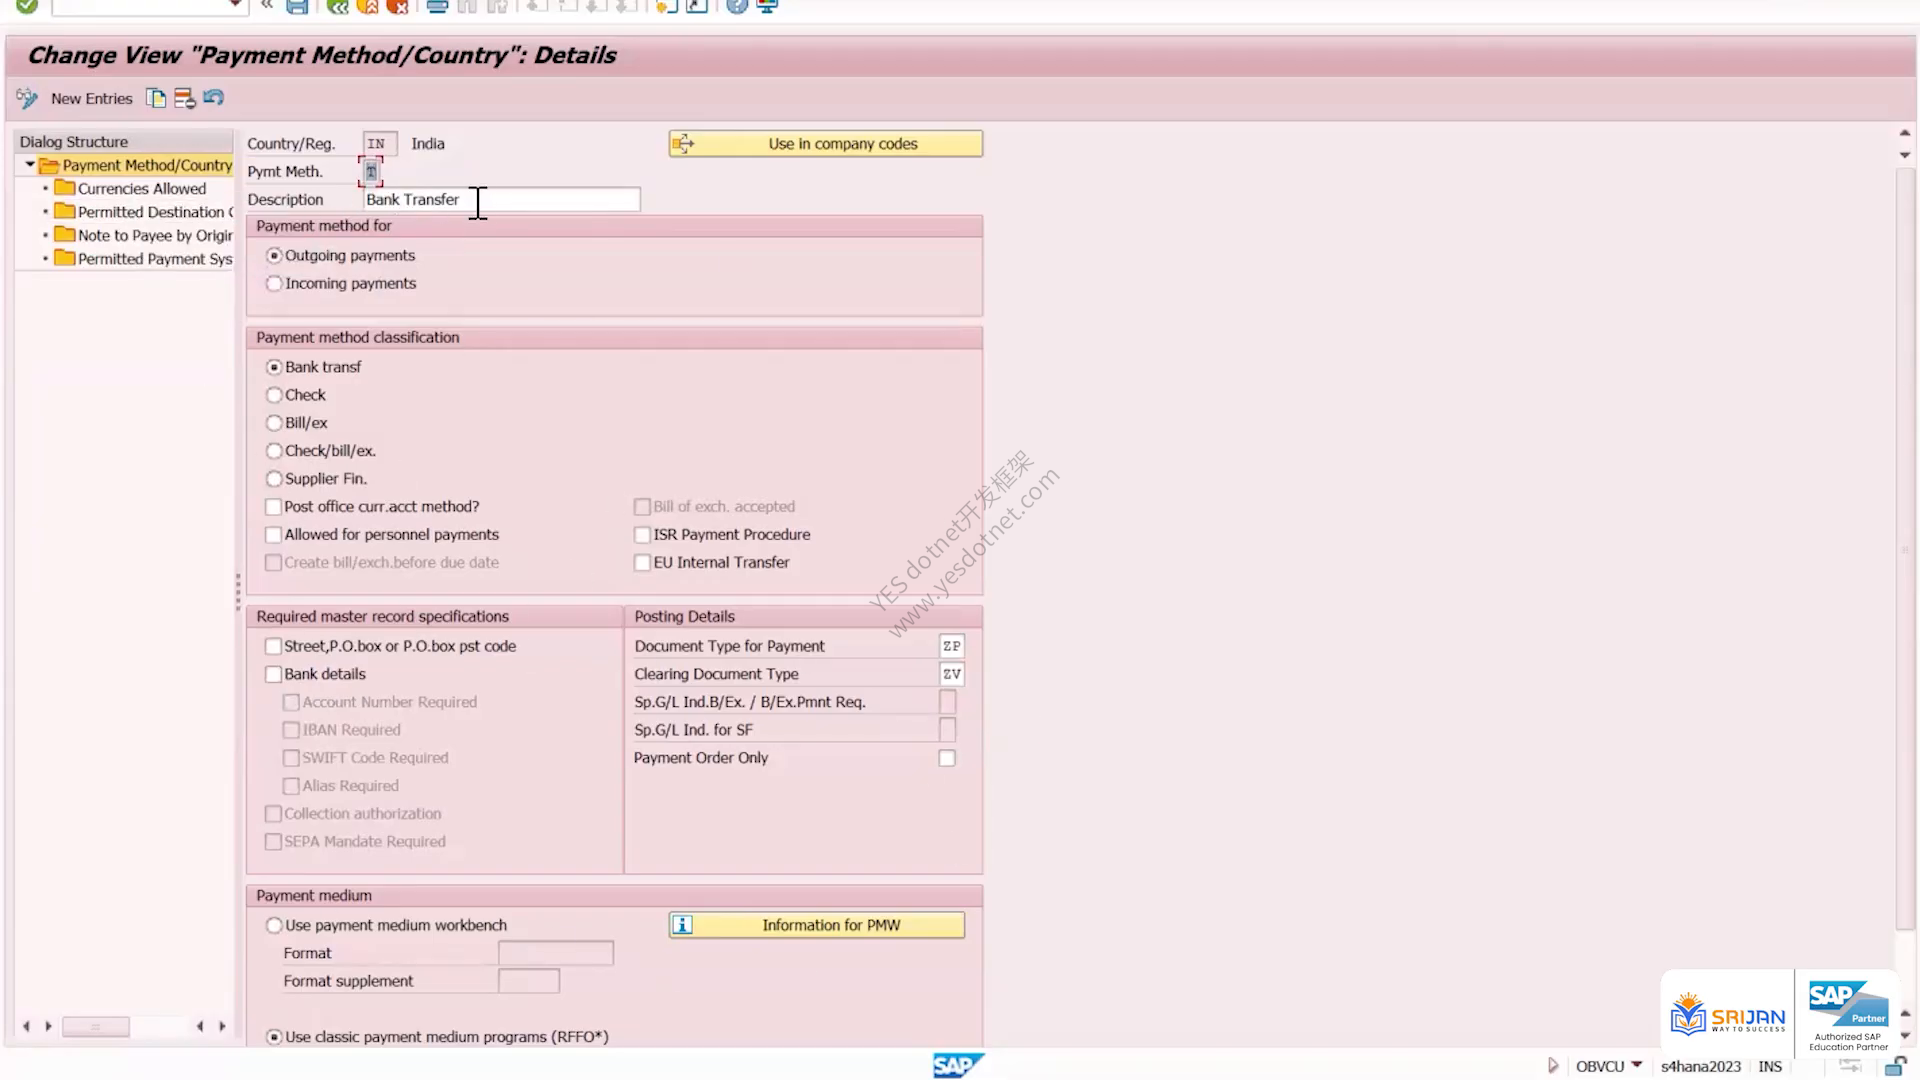Open Currencies Allowed in Dialog Structure
The width and height of the screenshot is (1920, 1080).
click(x=141, y=189)
